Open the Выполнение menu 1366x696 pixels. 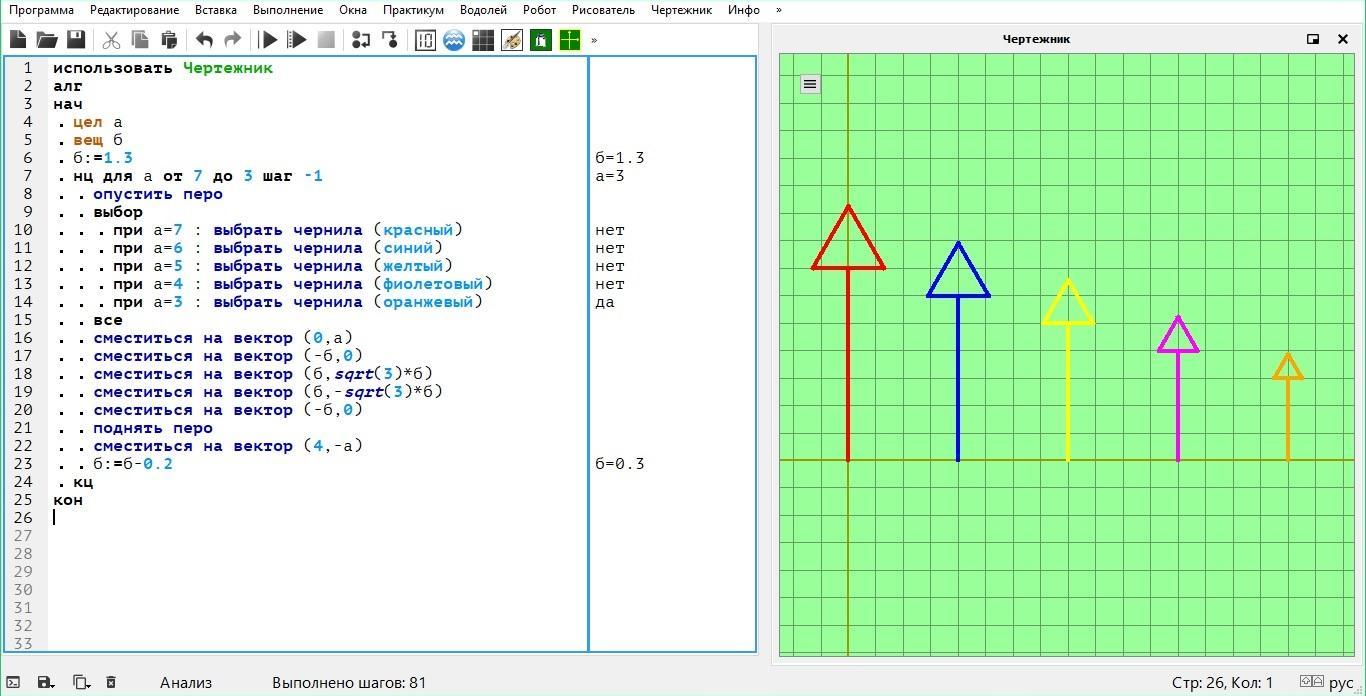pos(288,10)
